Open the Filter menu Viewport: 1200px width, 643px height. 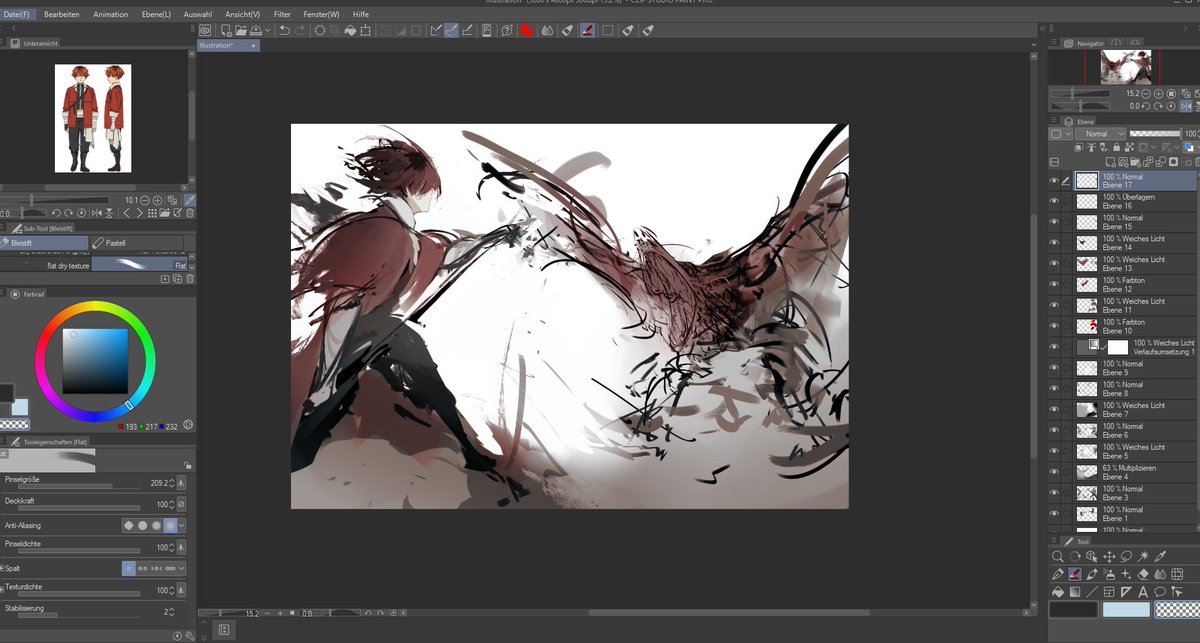(x=282, y=15)
